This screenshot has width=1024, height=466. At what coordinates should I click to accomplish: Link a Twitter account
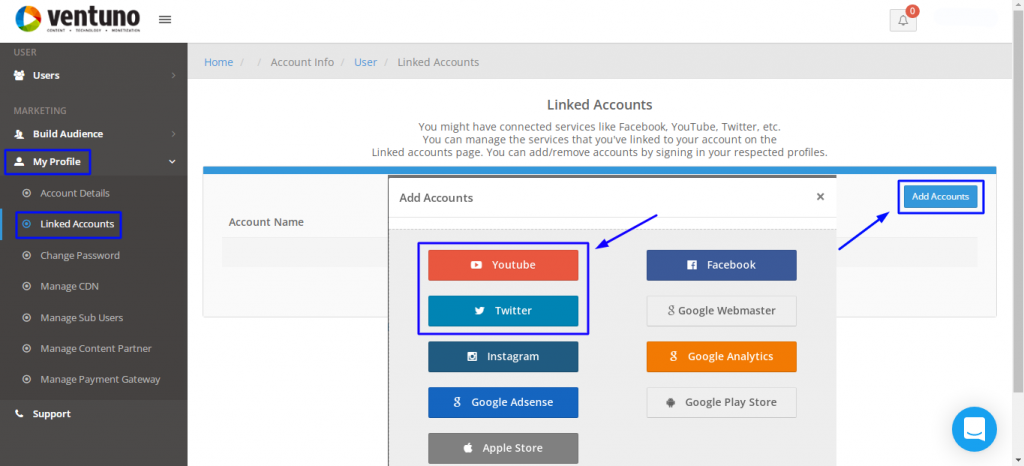coord(503,311)
